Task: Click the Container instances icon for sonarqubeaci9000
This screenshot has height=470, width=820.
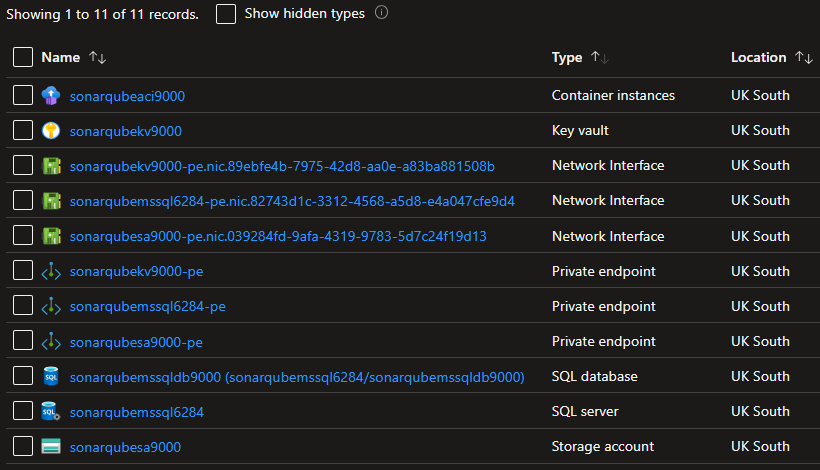Action: click(x=51, y=96)
